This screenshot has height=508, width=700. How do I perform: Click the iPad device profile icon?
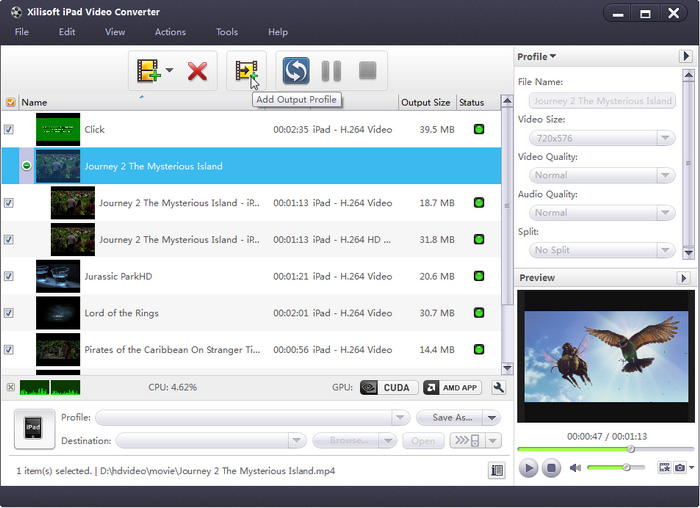34,429
